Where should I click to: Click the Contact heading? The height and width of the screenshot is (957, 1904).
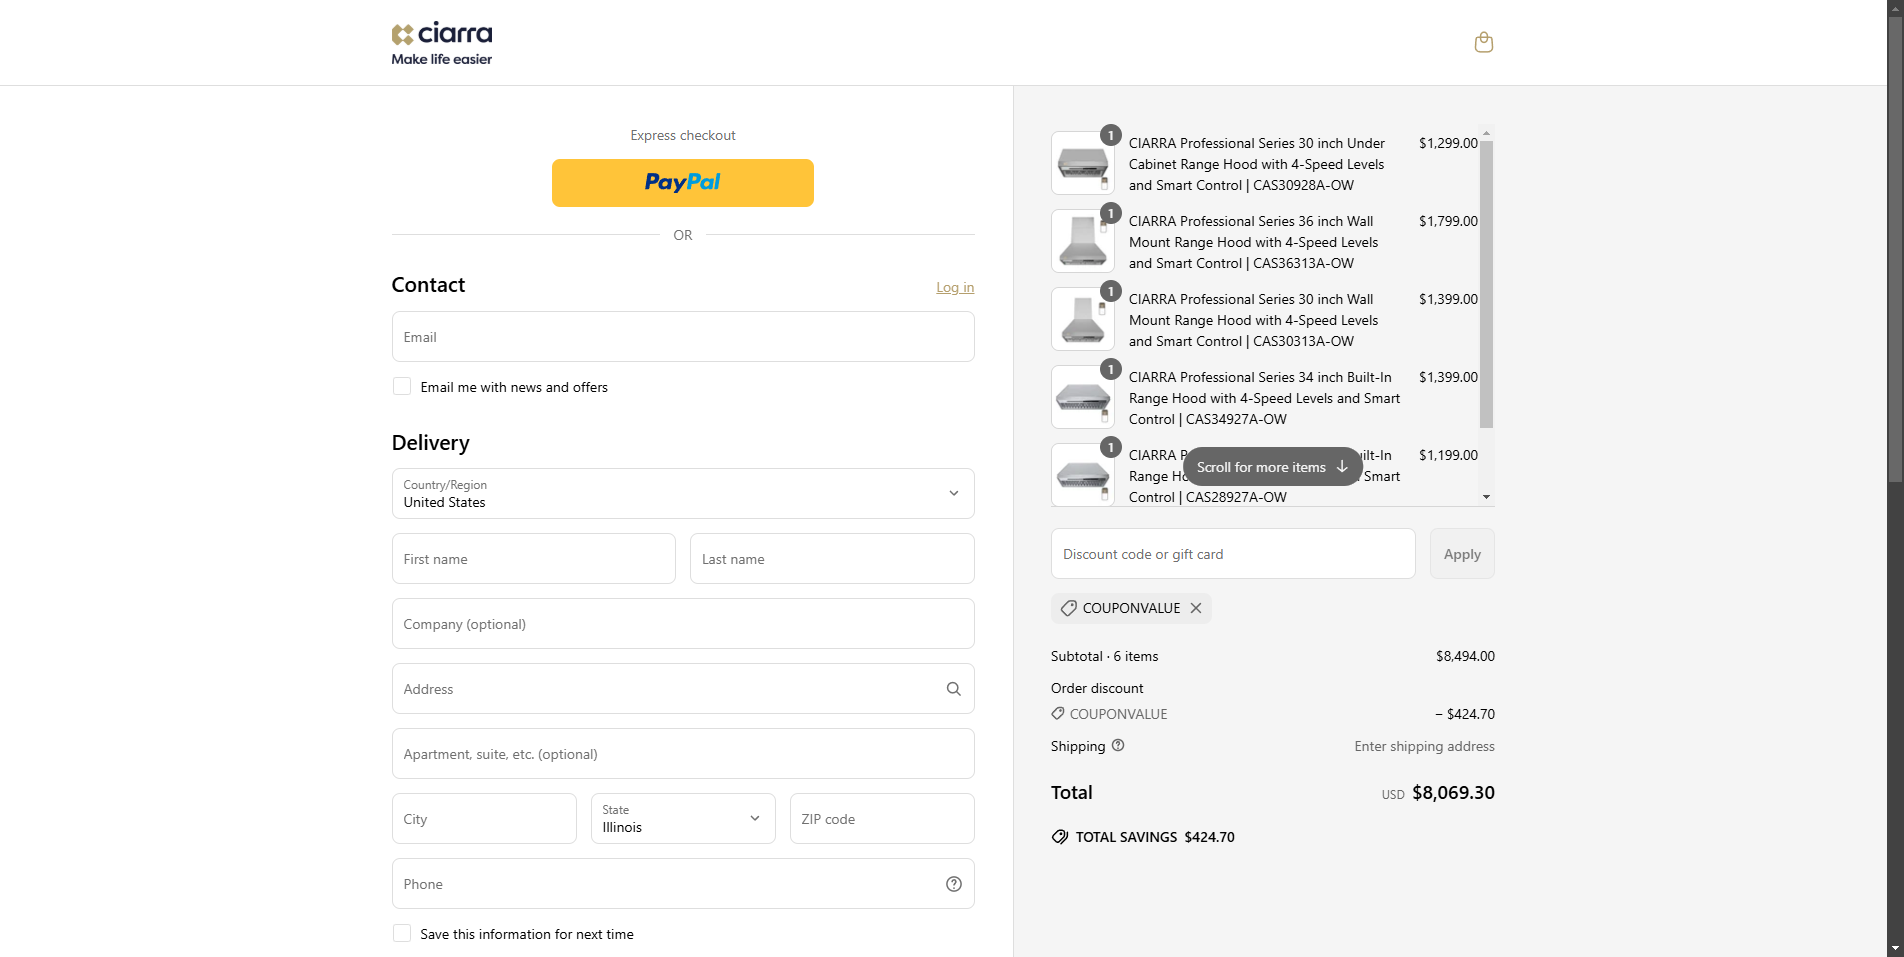[x=428, y=285]
